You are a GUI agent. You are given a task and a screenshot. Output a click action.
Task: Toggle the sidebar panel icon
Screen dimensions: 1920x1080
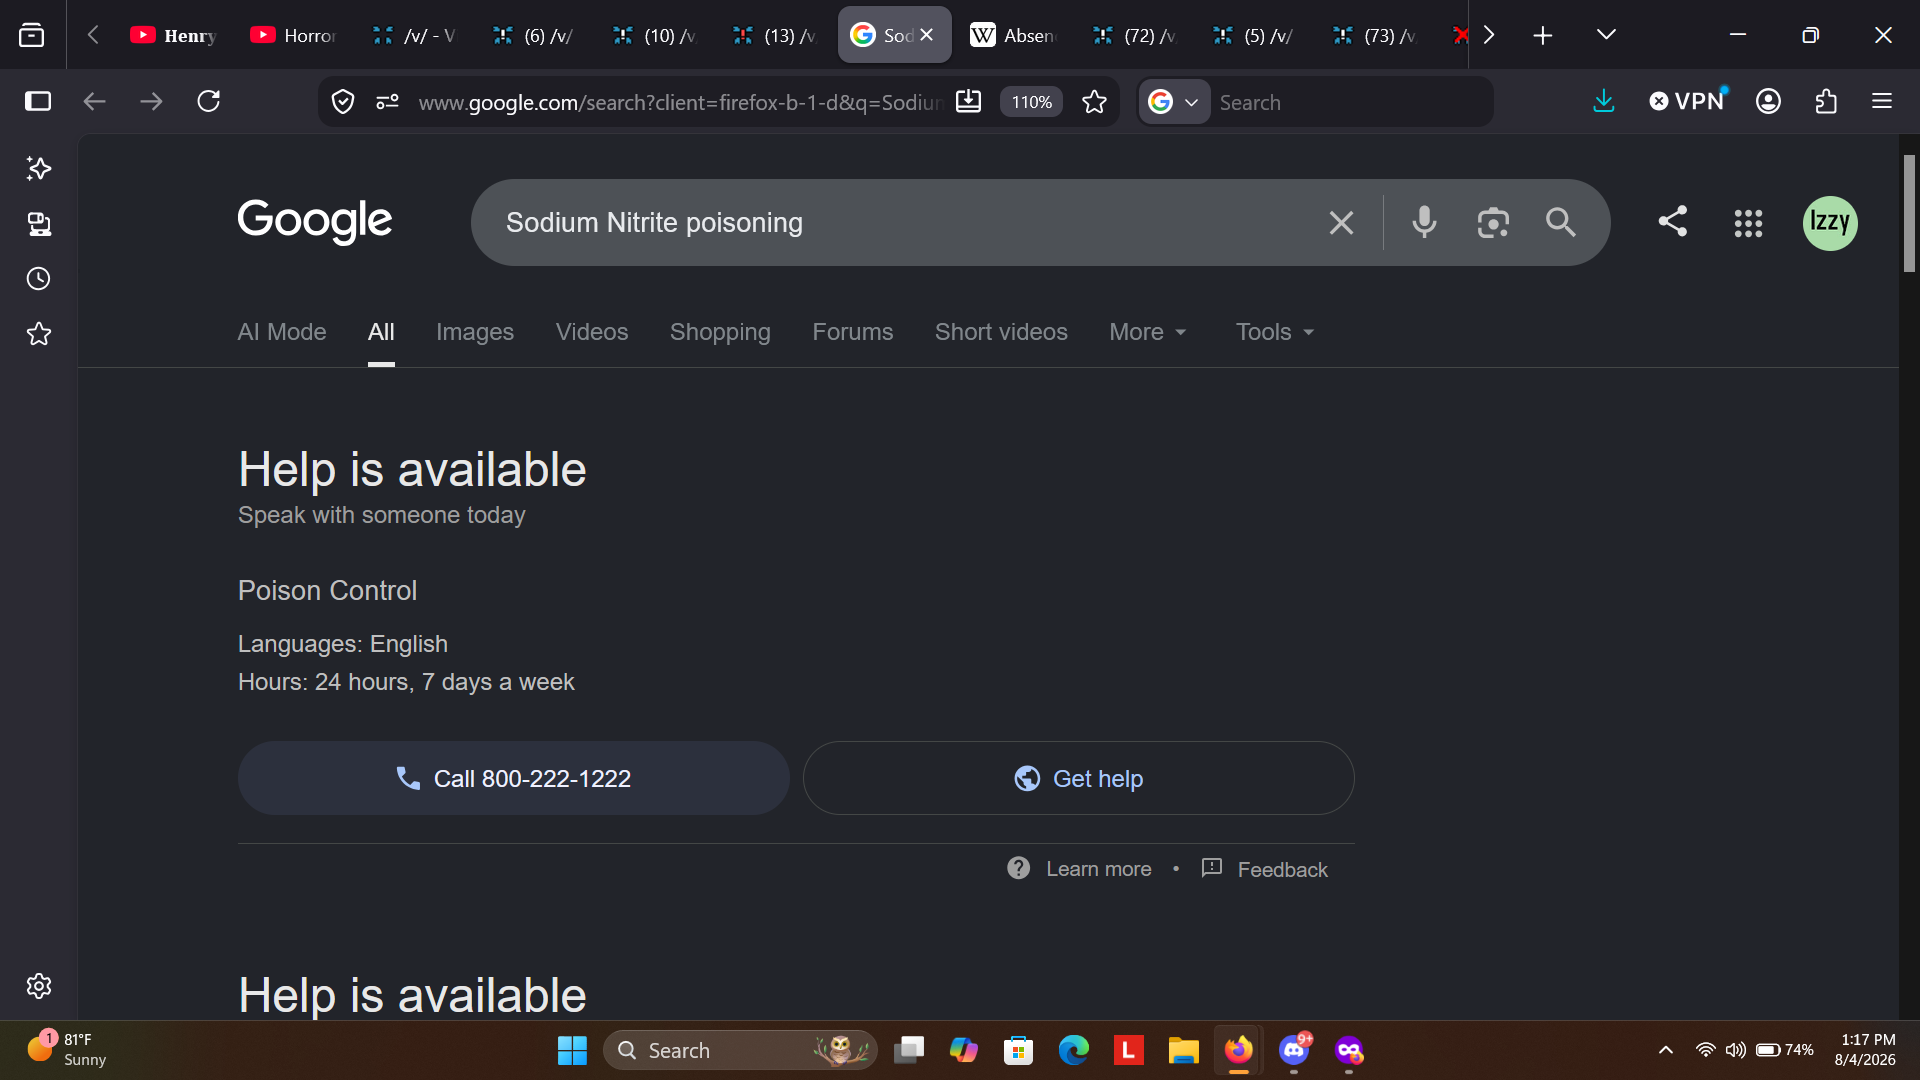point(38,101)
